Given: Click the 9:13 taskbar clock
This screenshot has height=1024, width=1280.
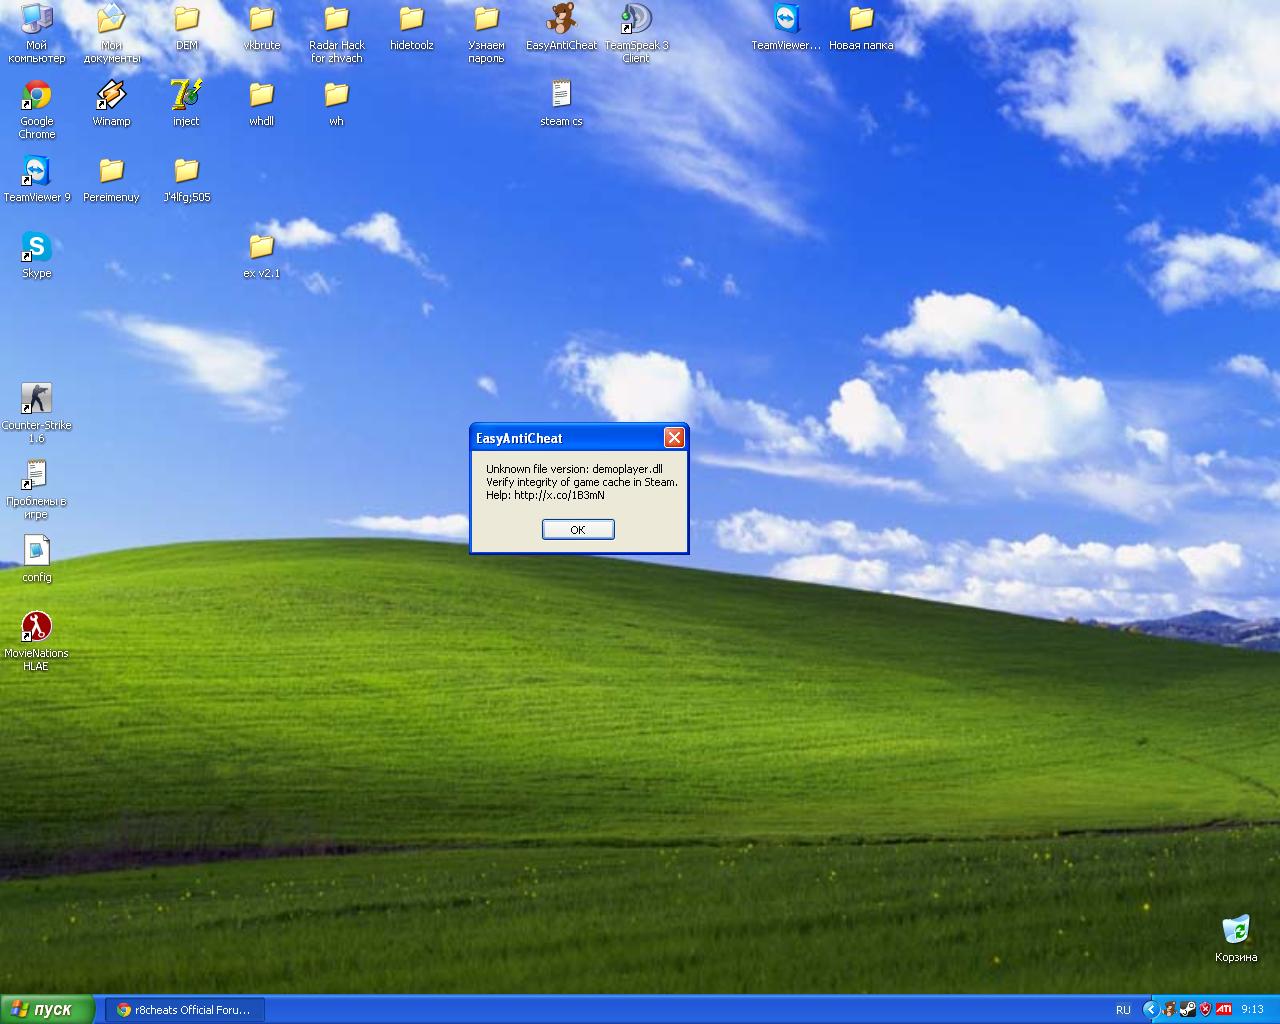Looking at the screenshot, I should [x=1252, y=1010].
